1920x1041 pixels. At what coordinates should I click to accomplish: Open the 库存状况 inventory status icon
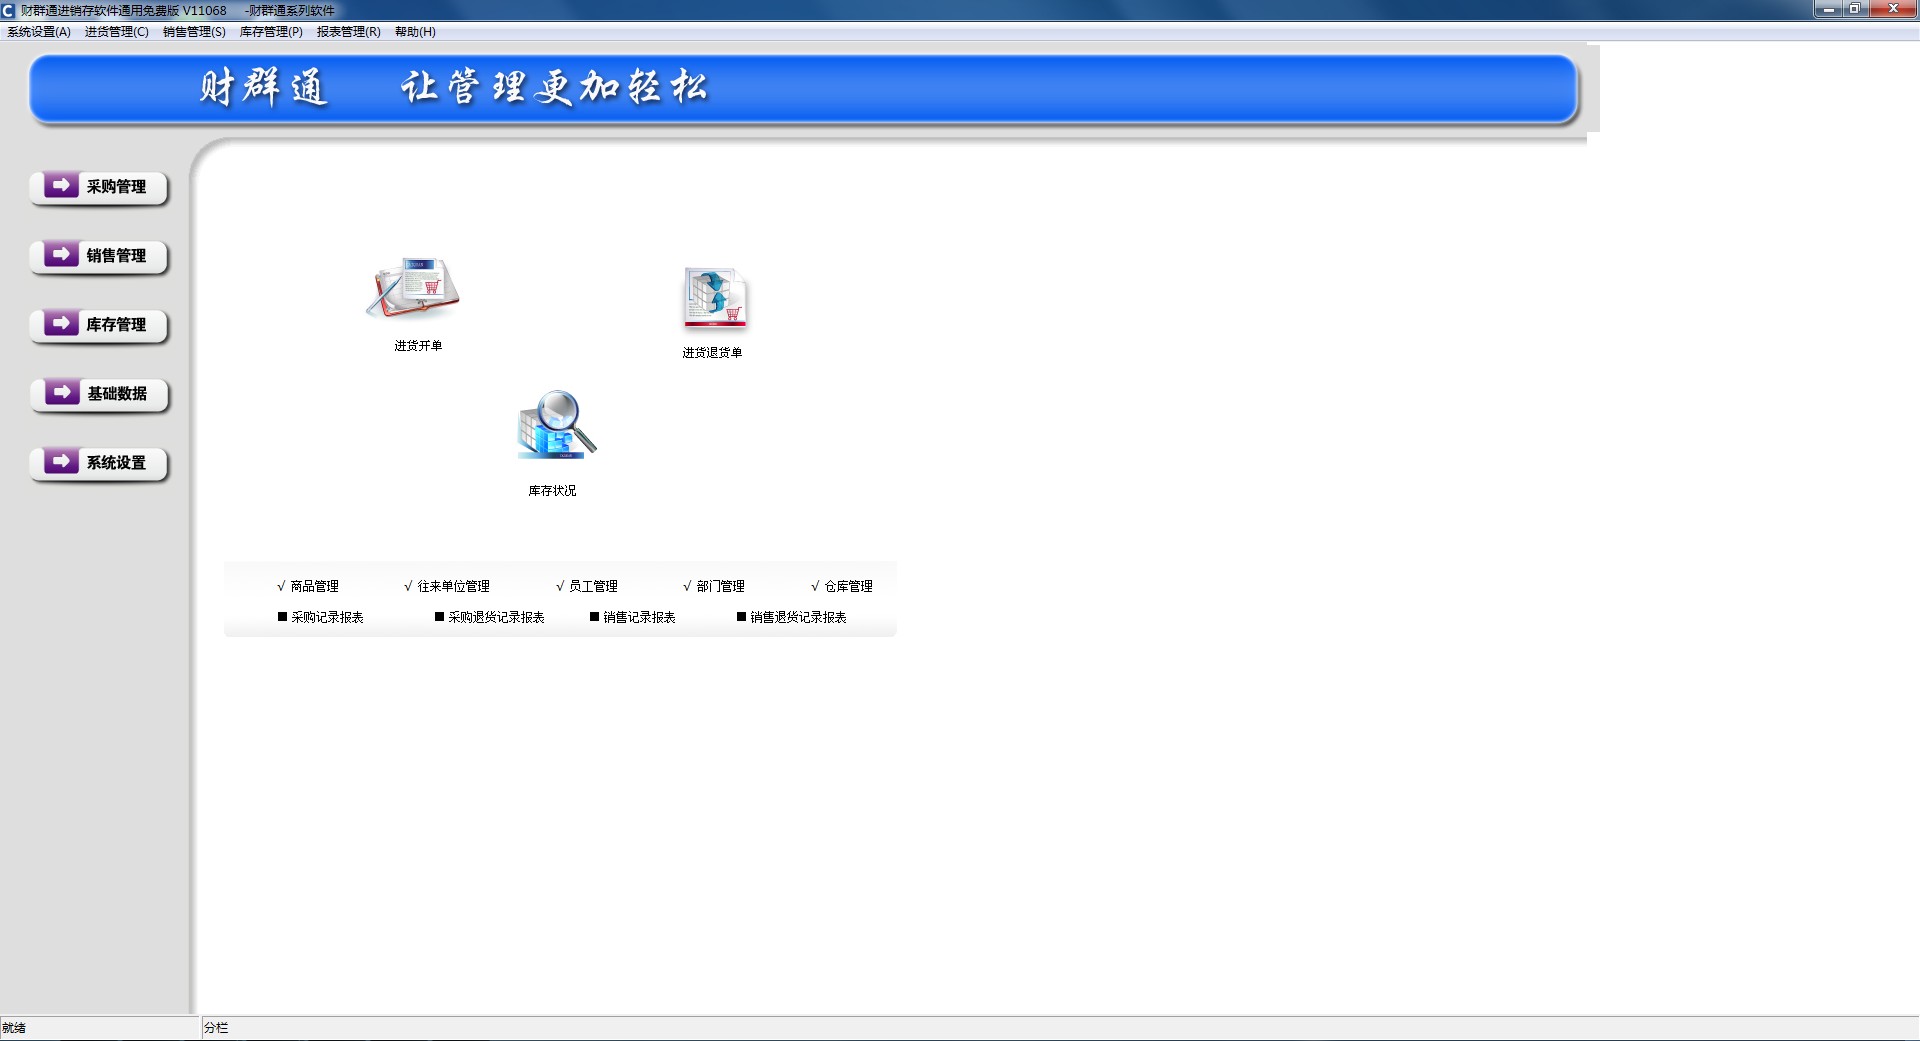[x=555, y=426]
